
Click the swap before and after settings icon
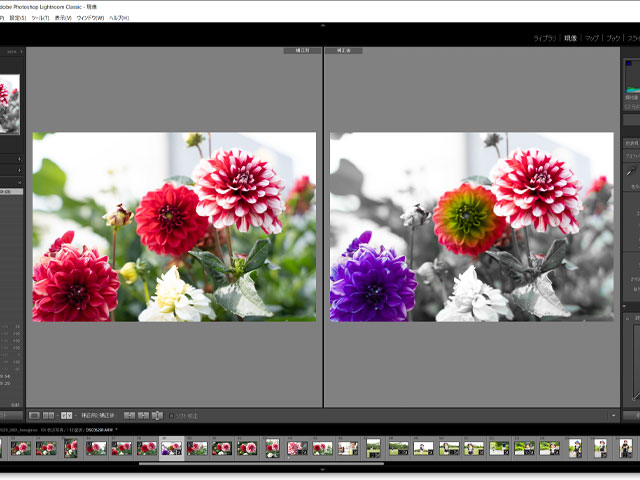click(x=156, y=415)
